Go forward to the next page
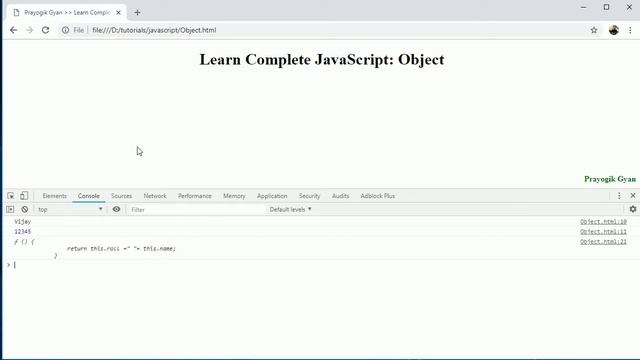Screen dimensions: 640x360 click(x=29, y=30)
